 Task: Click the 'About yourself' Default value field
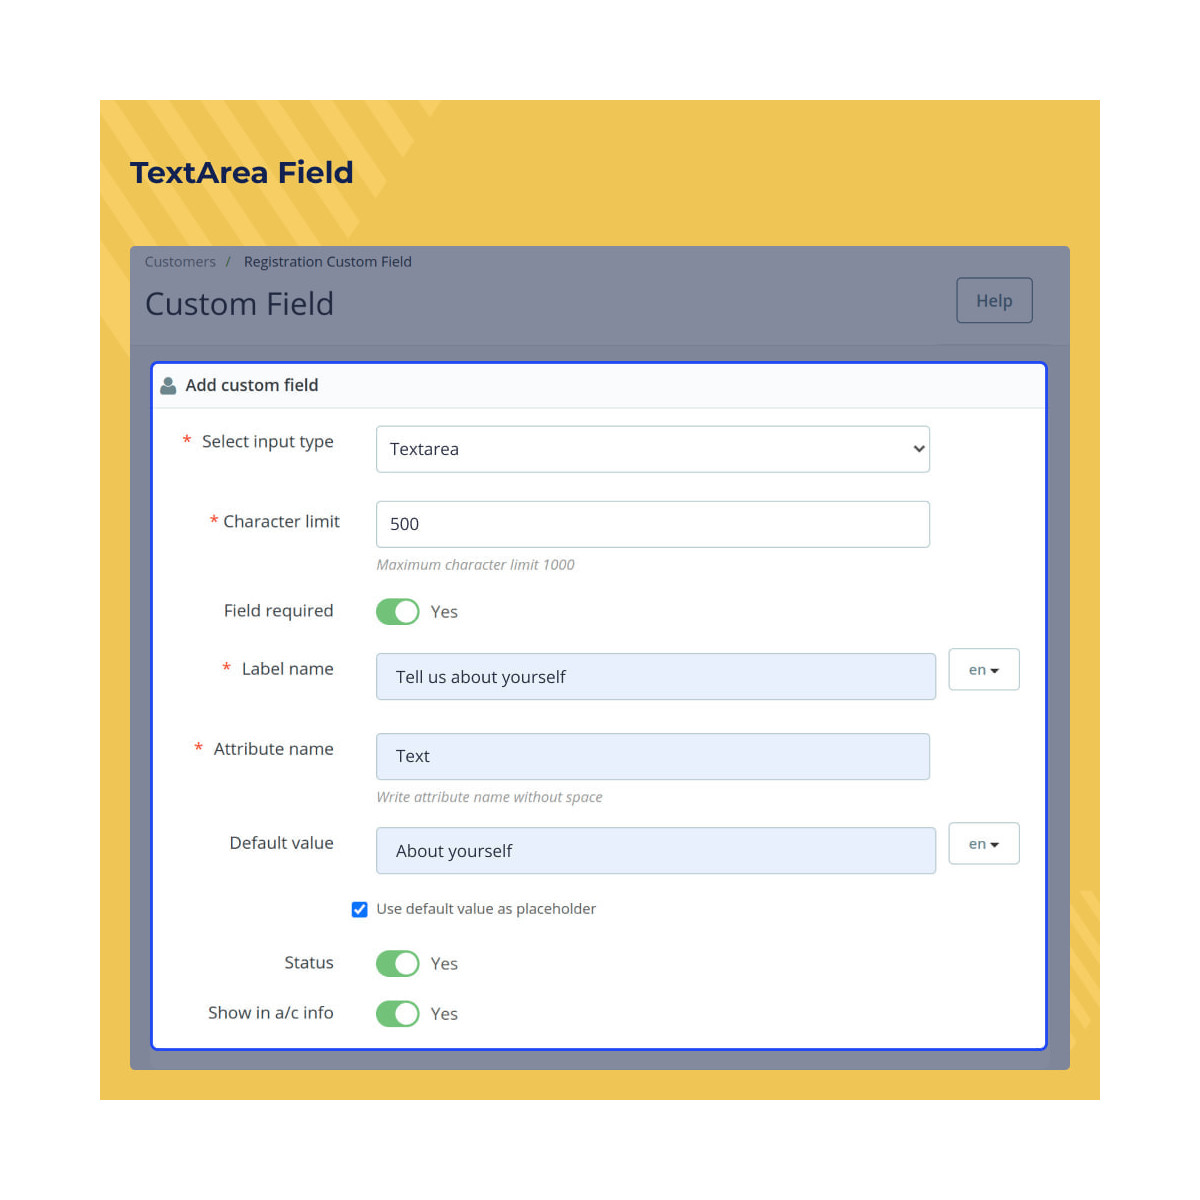(x=655, y=850)
